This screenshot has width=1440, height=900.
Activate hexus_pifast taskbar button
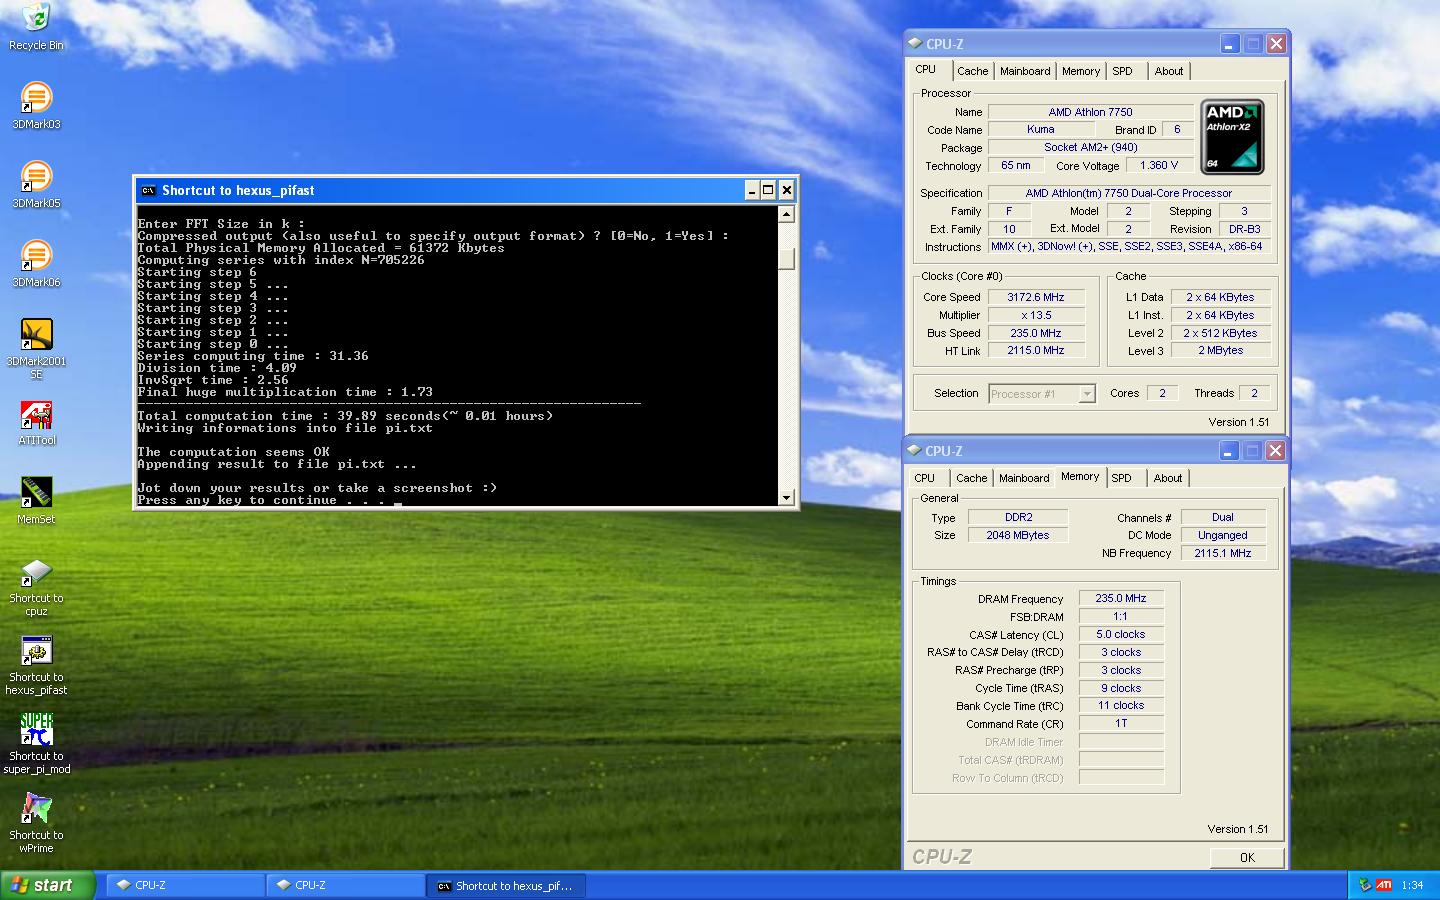click(506, 885)
